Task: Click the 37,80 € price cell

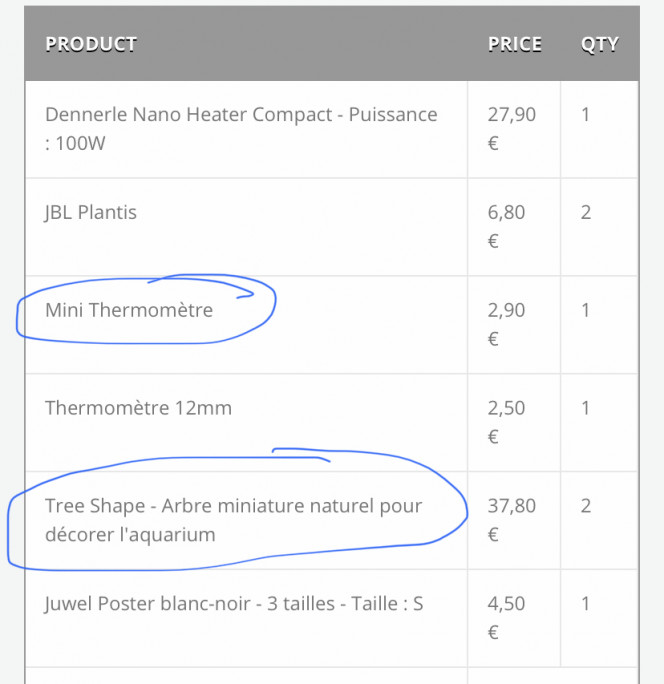Action: point(511,520)
